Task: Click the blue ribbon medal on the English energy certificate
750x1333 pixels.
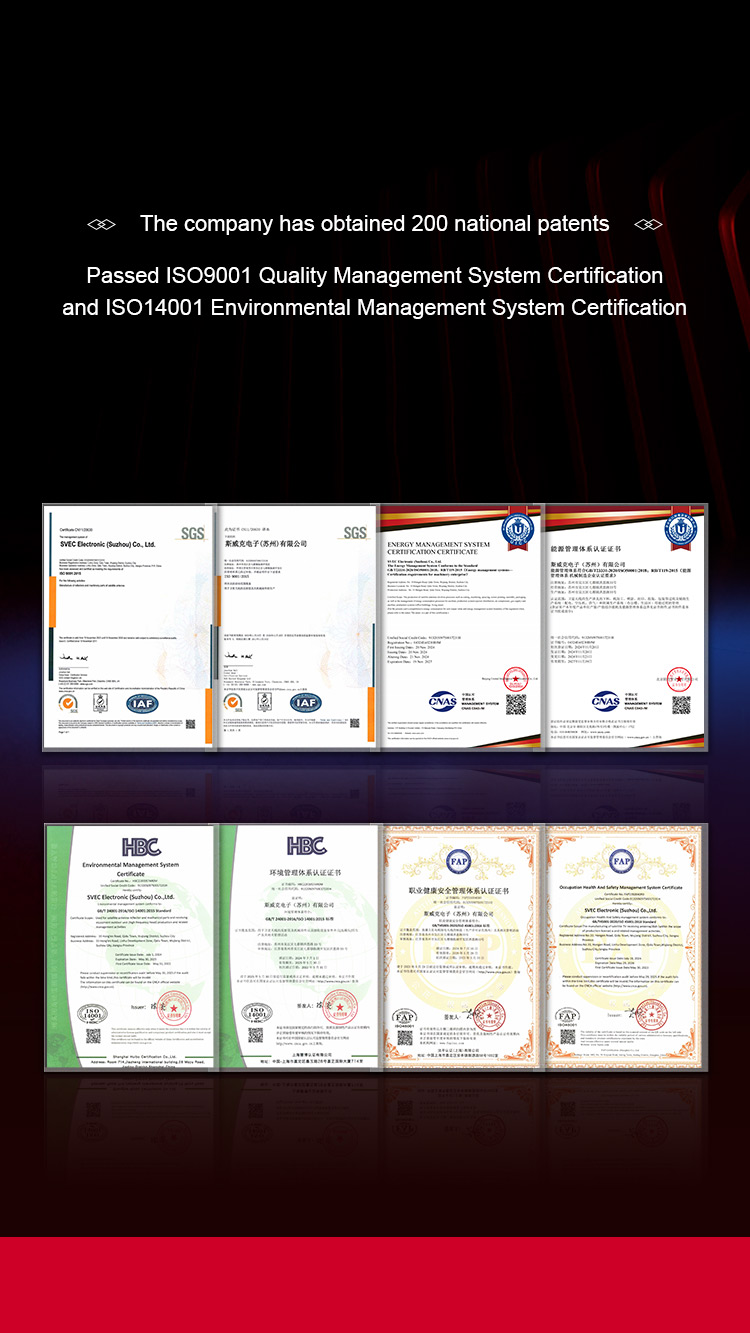Action: [517, 528]
